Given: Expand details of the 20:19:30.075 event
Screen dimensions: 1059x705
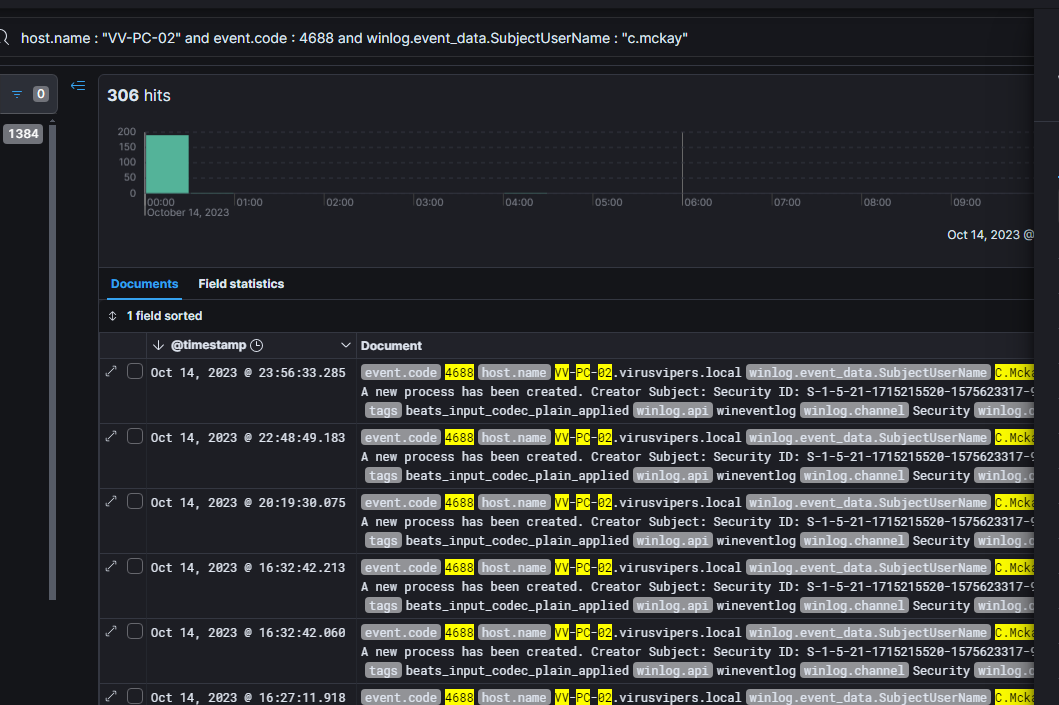Looking at the screenshot, I should (111, 502).
